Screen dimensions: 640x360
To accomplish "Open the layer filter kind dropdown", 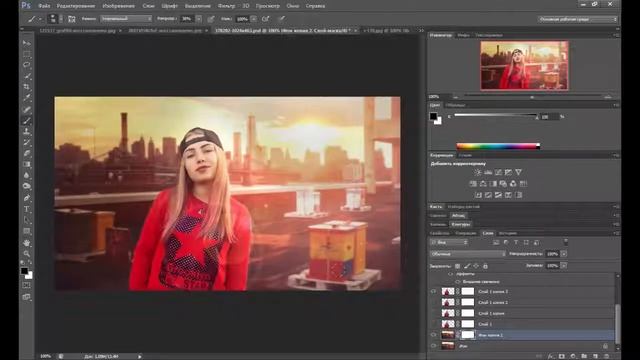I will point(449,242).
